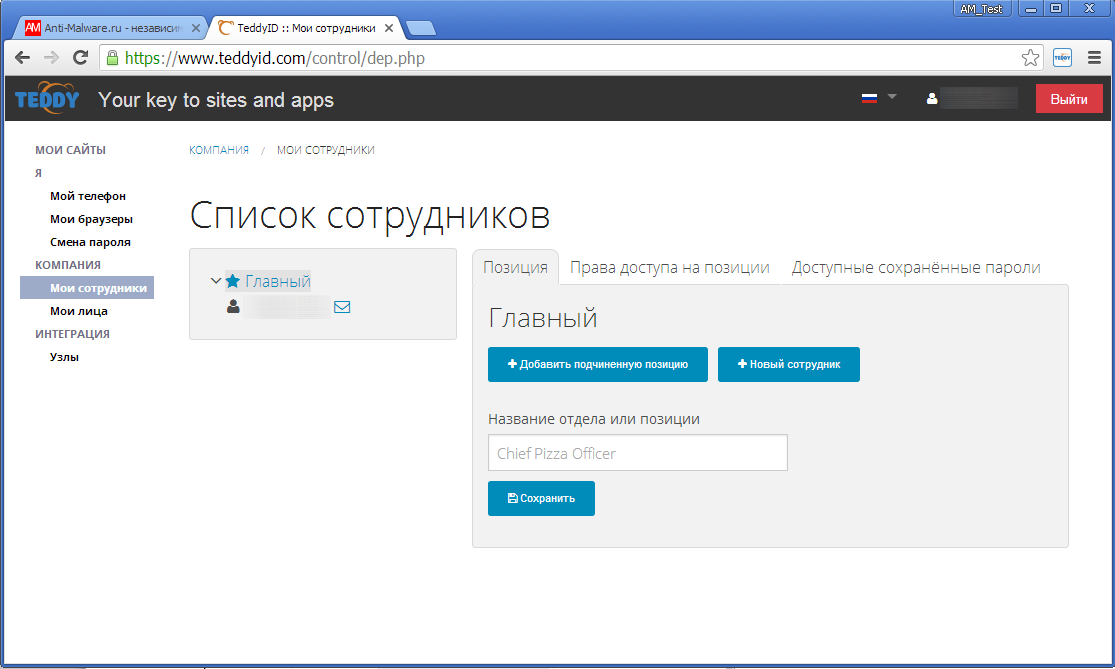Open Мои лица sidebar item
Viewport: 1115px width, 669px height.
[78, 311]
